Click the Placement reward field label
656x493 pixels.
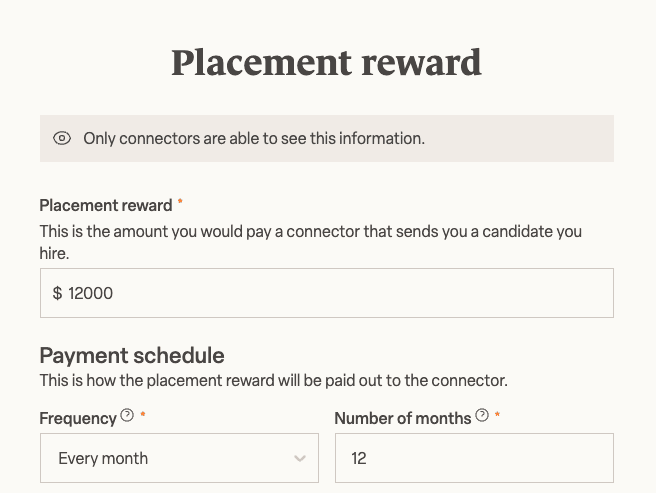click(x=106, y=205)
